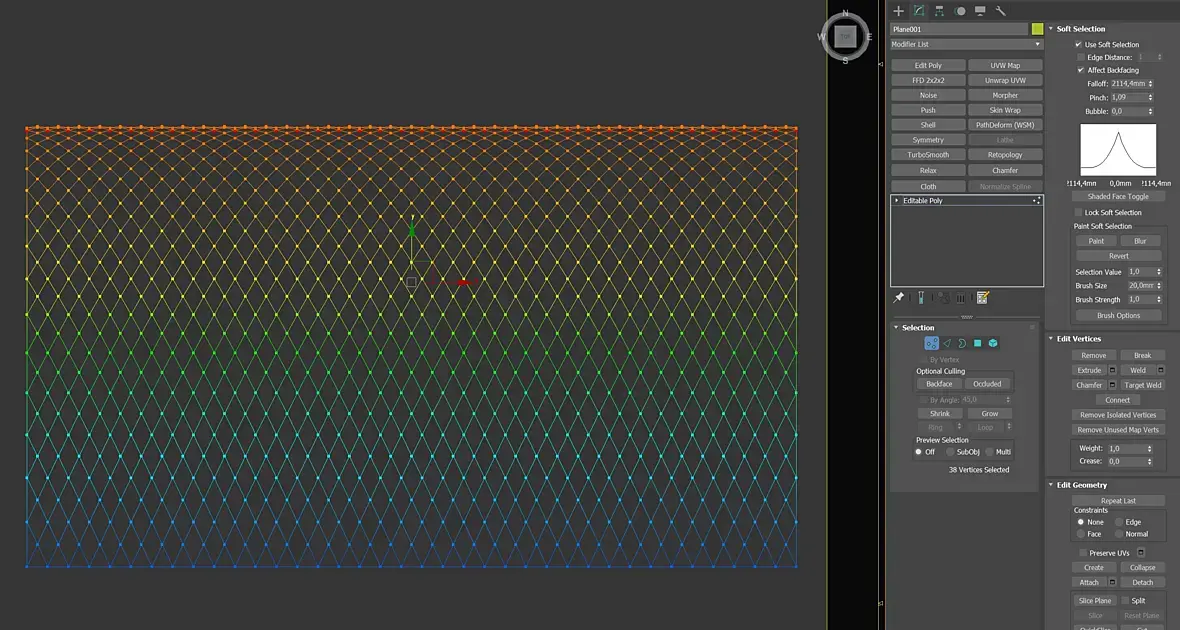Apply the Unwrap UVW modifier
The height and width of the screenshot is (630, 1180).
[x=1005, y=81]
